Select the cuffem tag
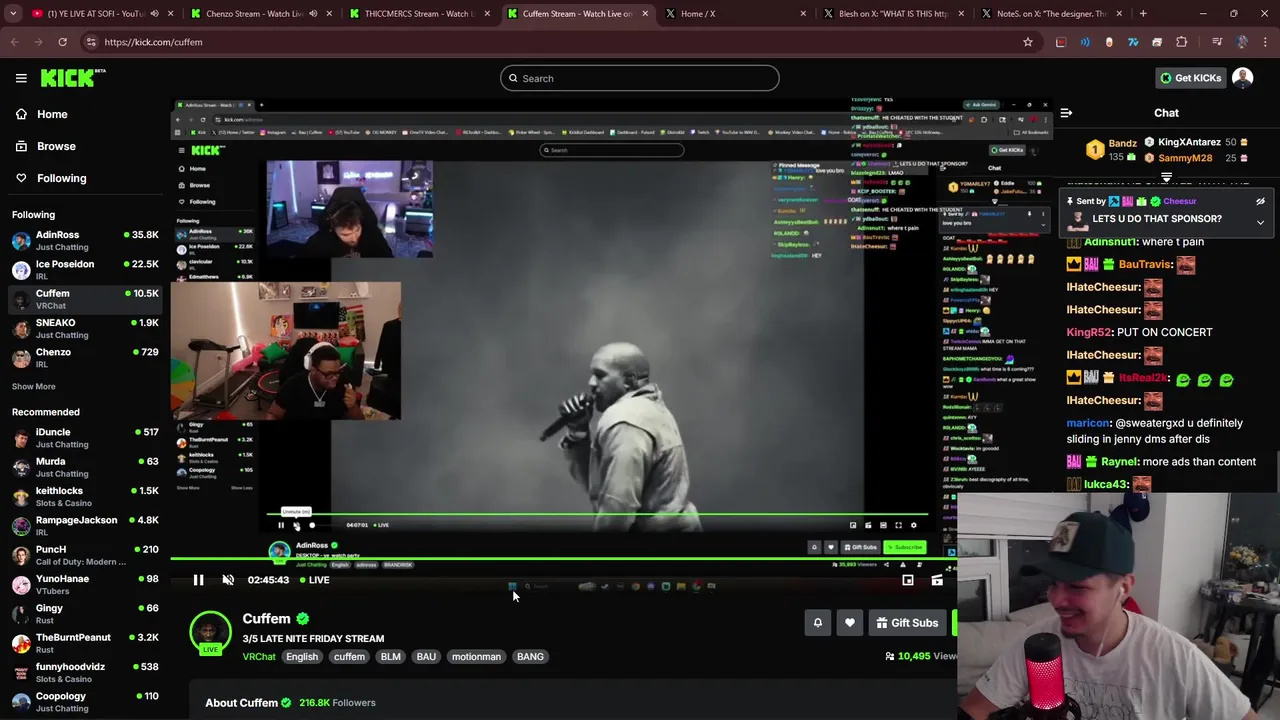The image size is (1280, 720). pos(349,657)
